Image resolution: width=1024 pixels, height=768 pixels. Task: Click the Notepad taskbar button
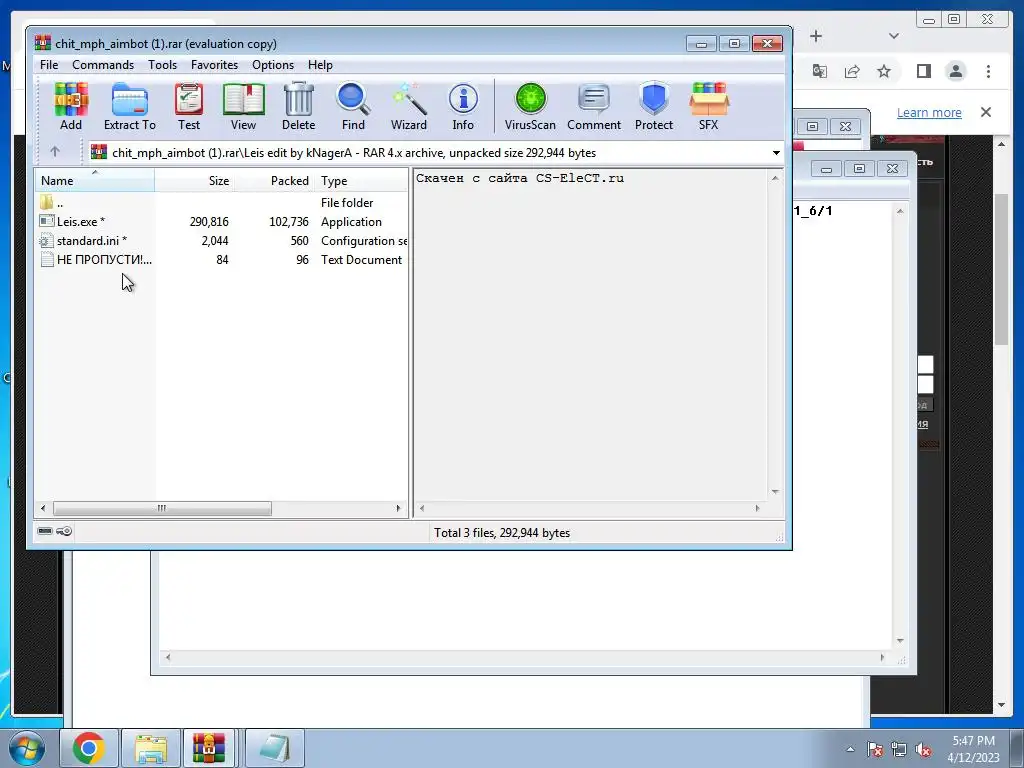click(x=275, y=748)
